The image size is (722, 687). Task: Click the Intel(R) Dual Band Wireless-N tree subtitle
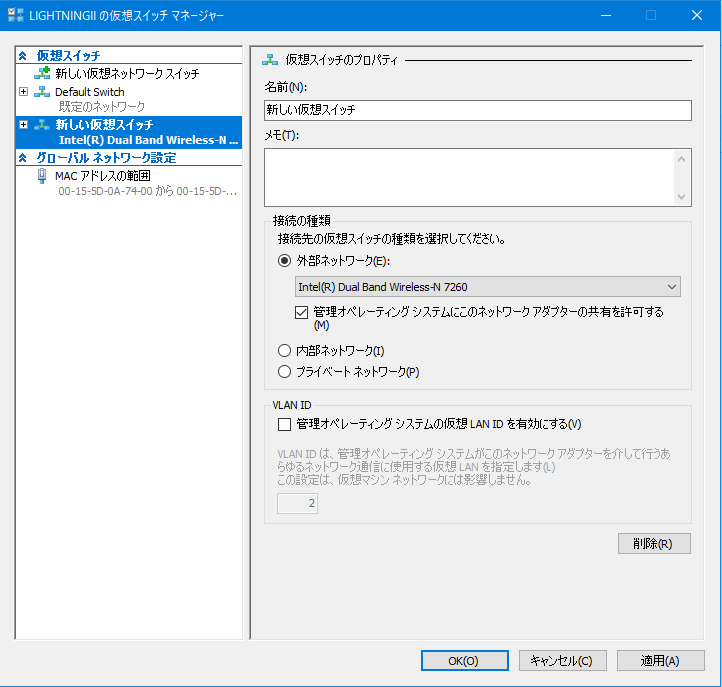click(148, 140)
